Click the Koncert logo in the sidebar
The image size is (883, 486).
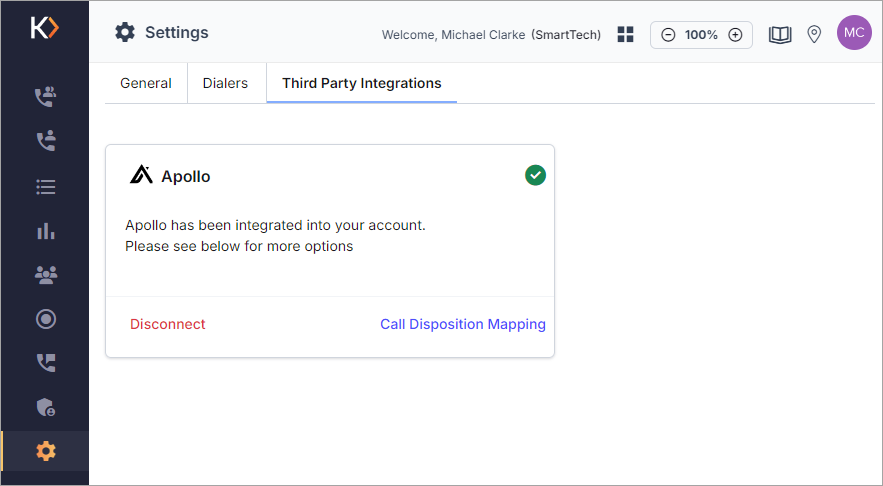pos(44,28)
